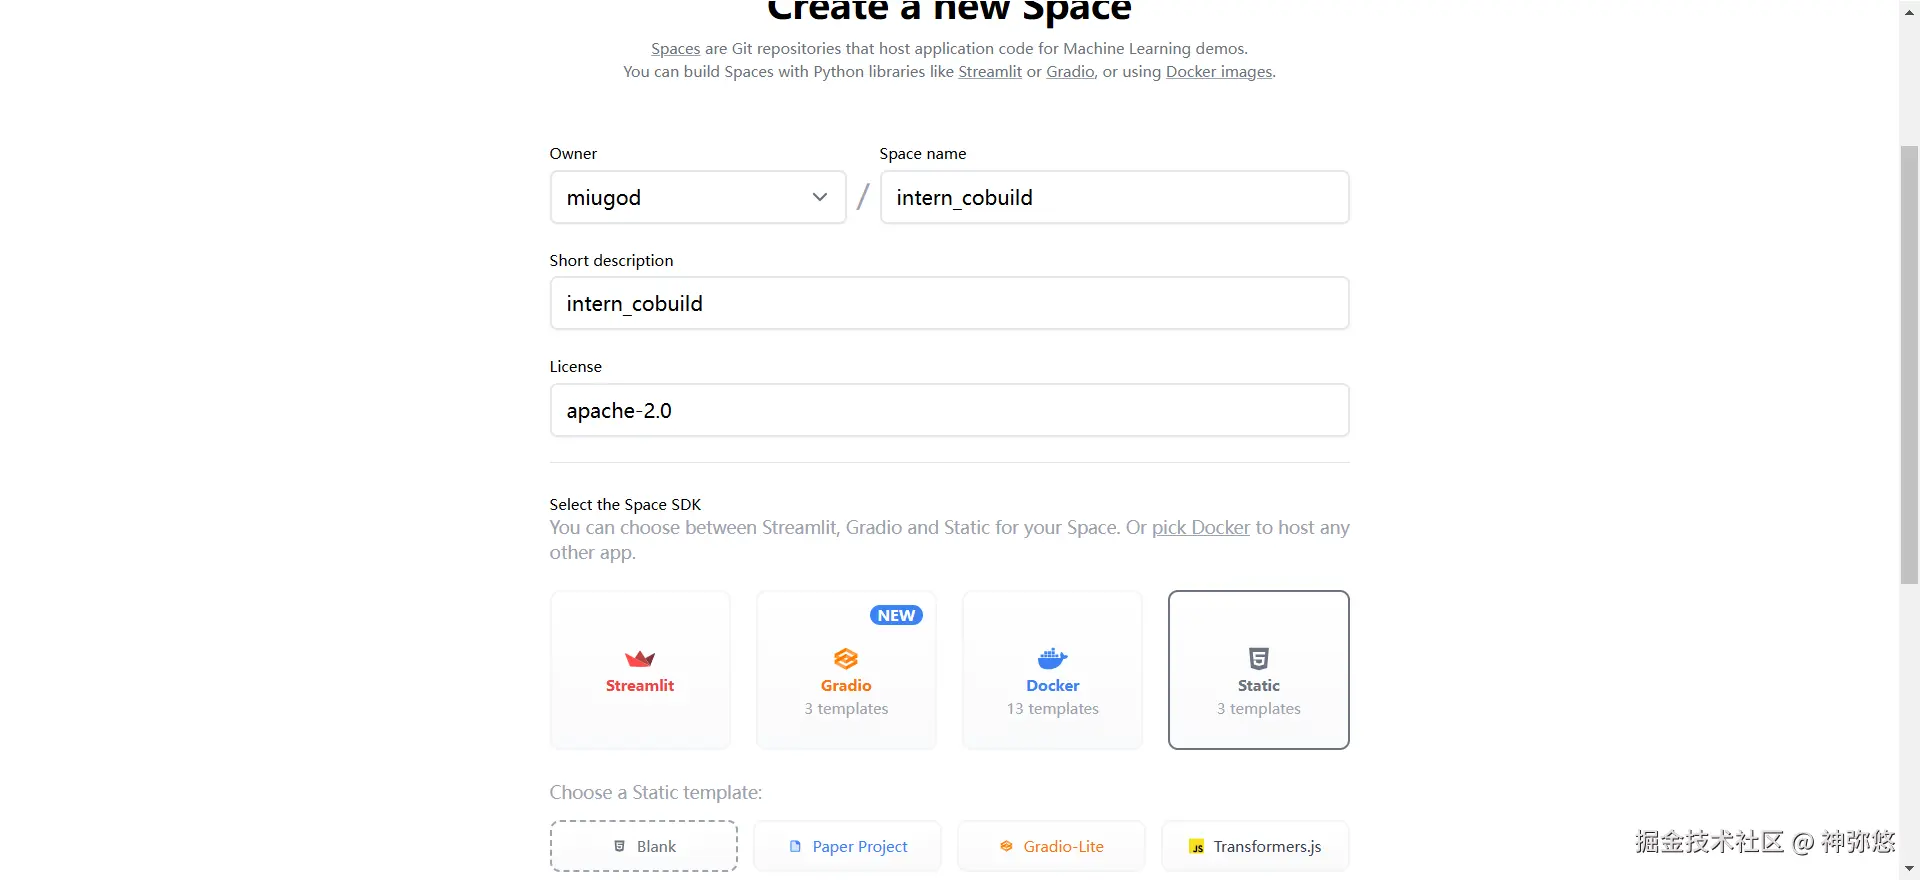Open the Spaces documentation link
The width and height of the screenshot is (1920, 880).
tap(675, 48)
